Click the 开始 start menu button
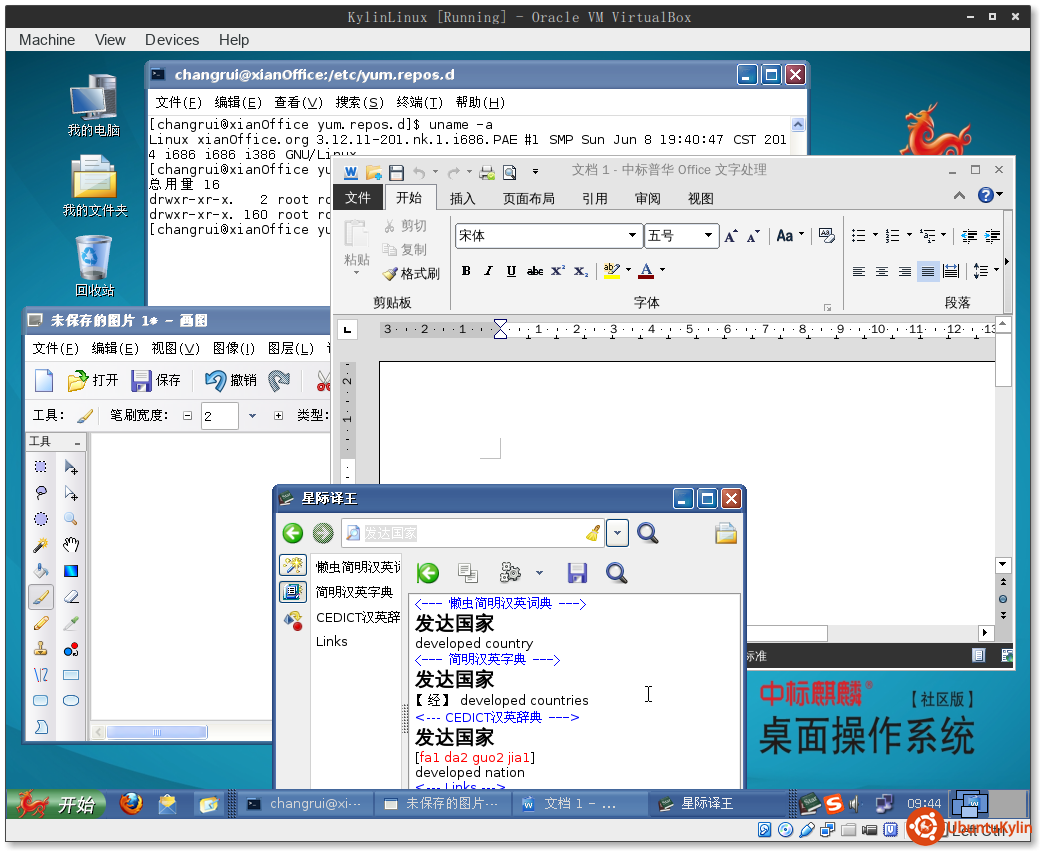The image size is (1040, 851). click(x=57, y=804)
